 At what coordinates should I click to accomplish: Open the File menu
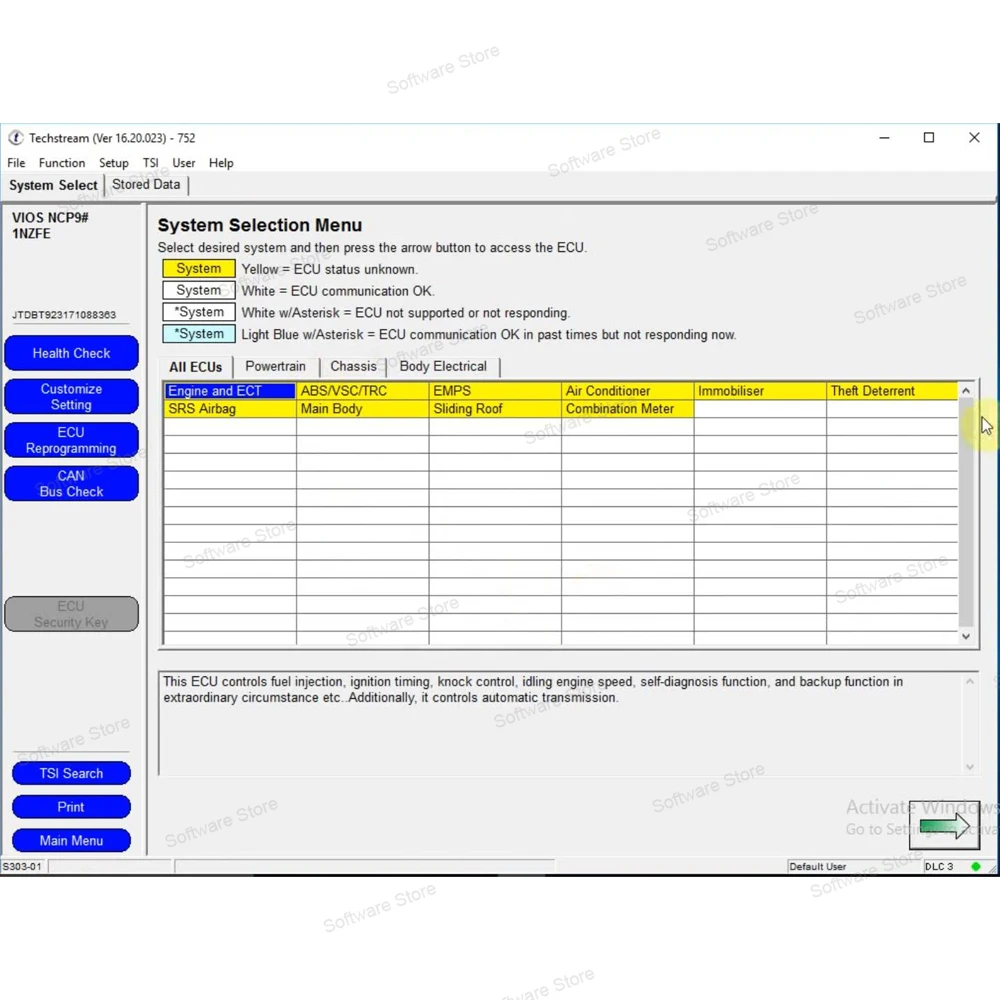tap(16, 163)
